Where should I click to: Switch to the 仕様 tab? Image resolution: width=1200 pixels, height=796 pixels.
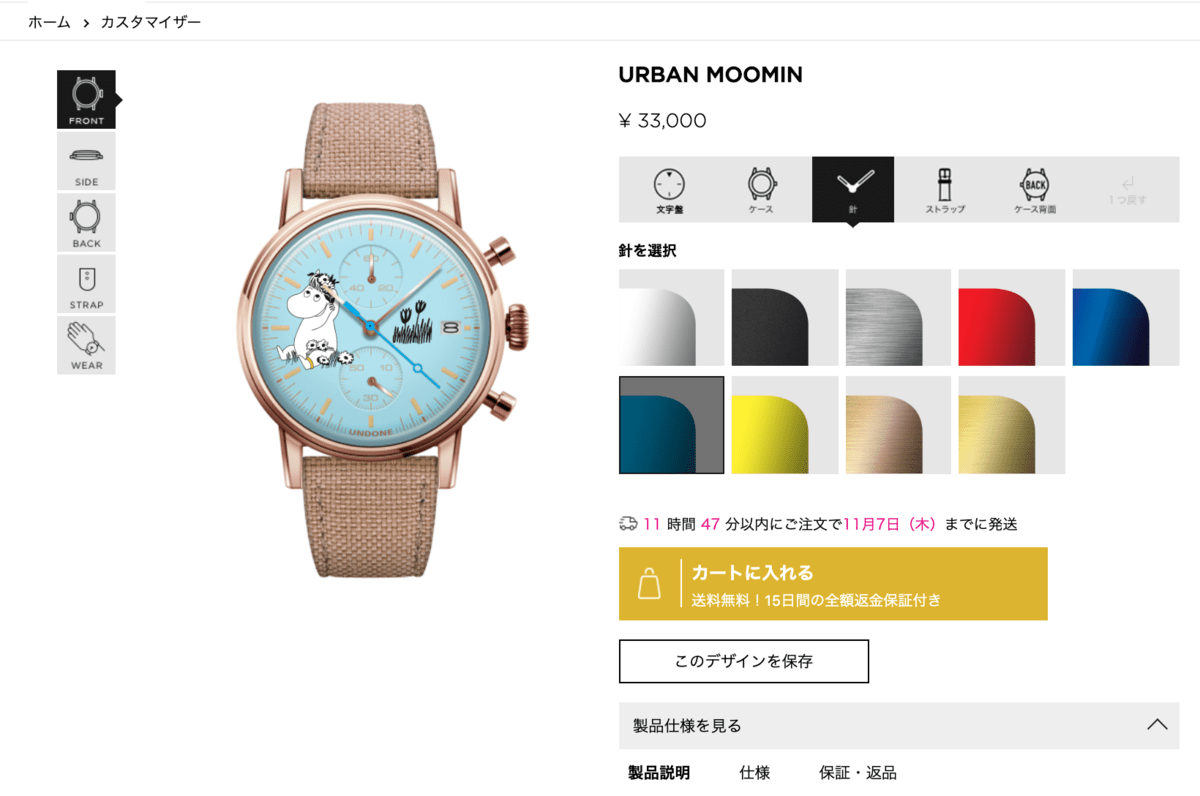[x=754, y=773]
